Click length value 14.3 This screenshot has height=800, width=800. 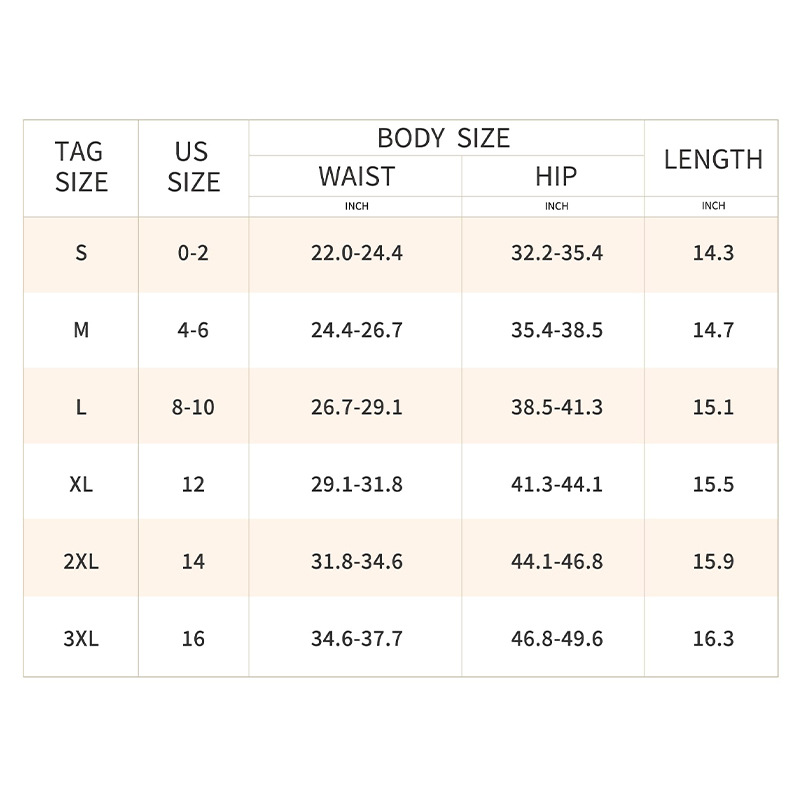[713, 253]
